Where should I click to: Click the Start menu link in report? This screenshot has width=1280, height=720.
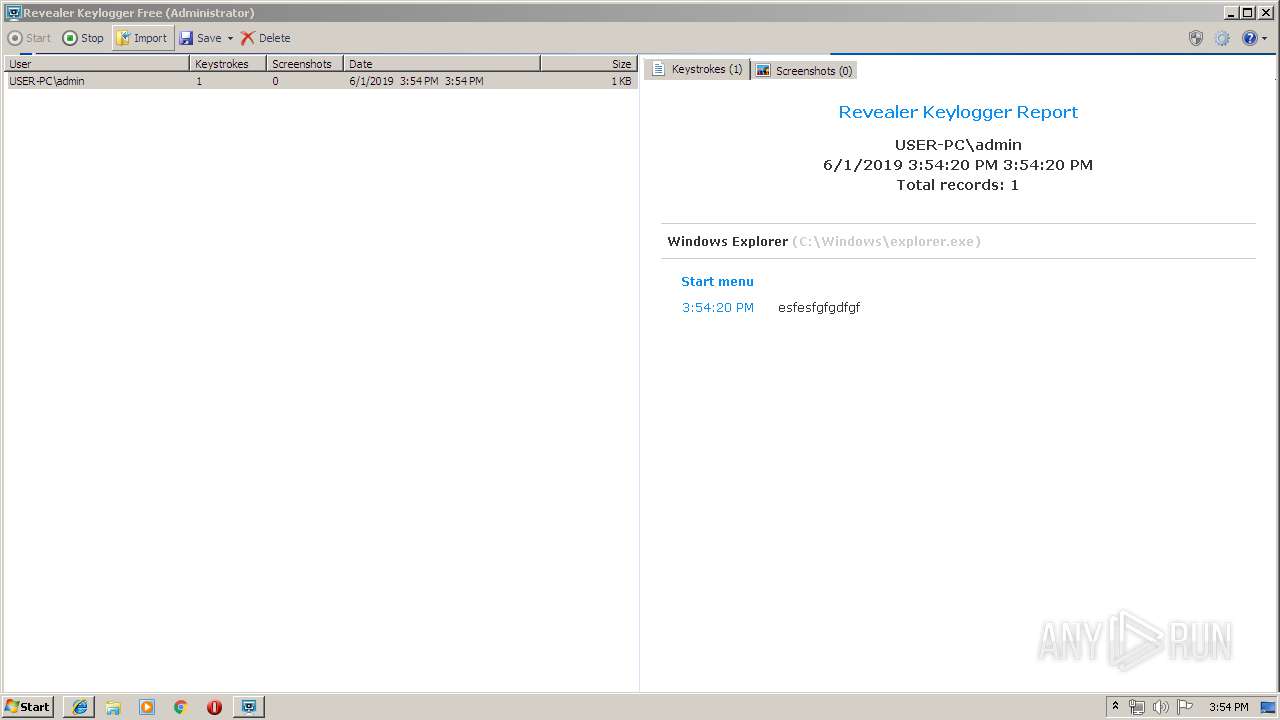pos(717,281)
